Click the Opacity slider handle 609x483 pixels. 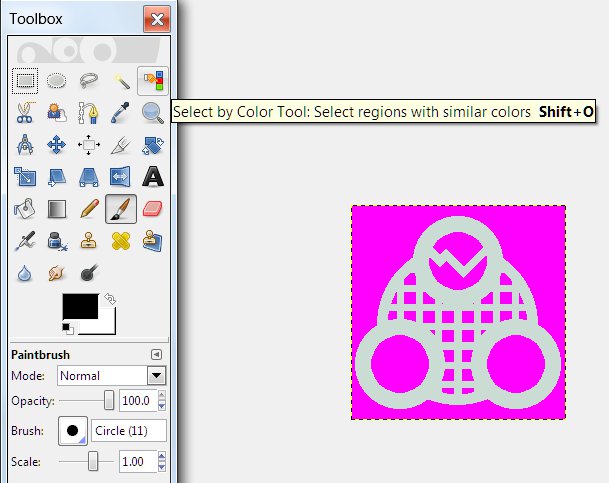[x=108, y=401]
